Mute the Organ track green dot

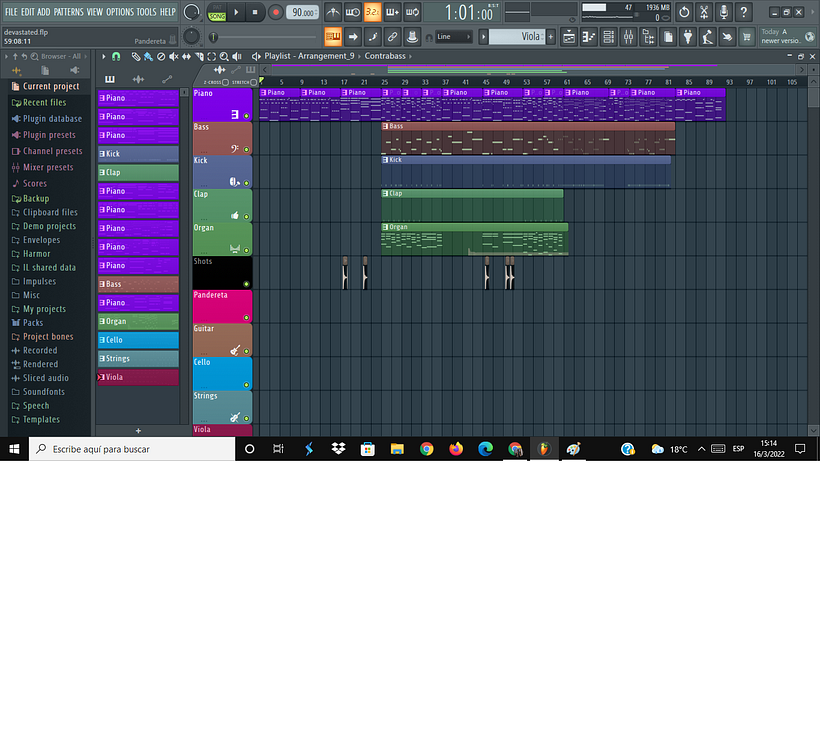coord(246,250)
